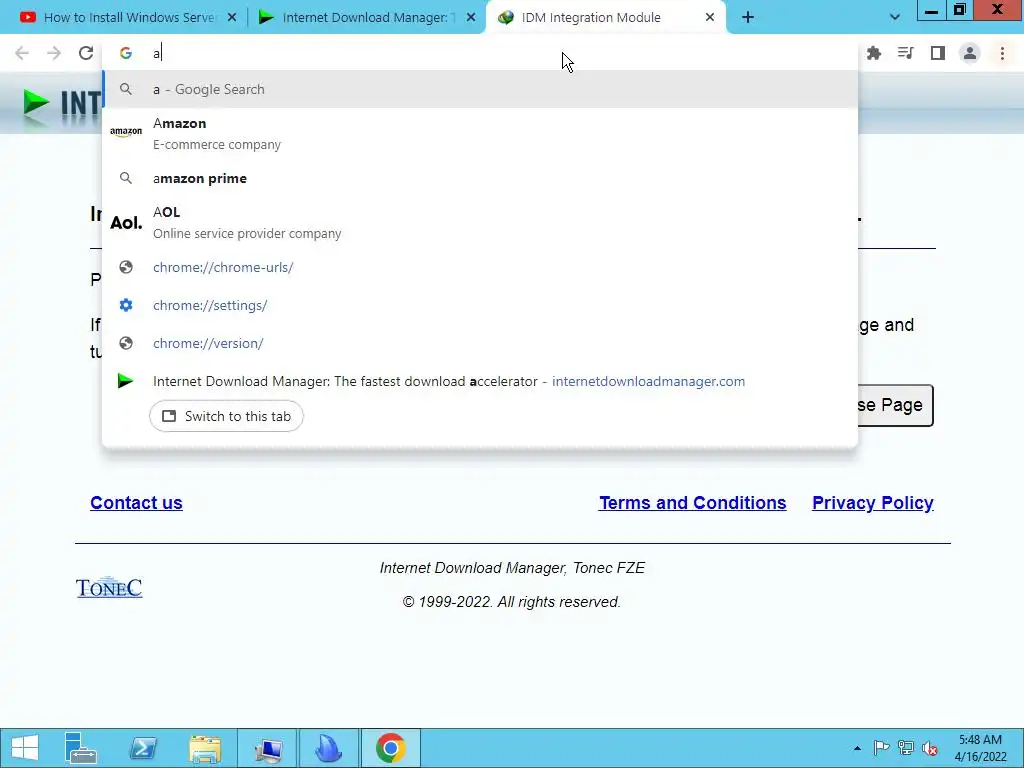This screenshot has height=768, width=1024.
Task: Reload the current page
Action: (x=86, y=53)
